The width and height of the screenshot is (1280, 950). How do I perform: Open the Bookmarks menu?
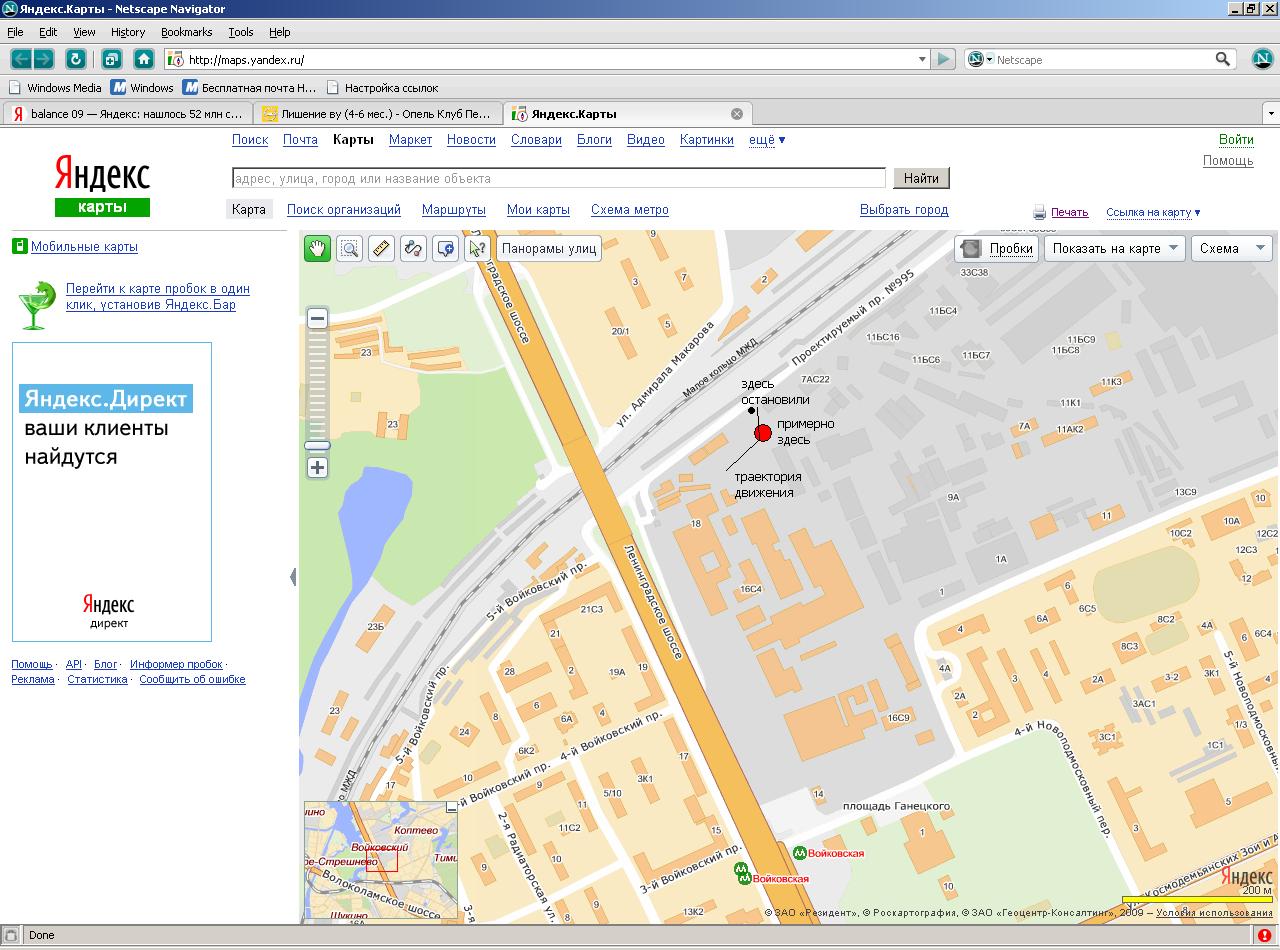tap(186, 32)
